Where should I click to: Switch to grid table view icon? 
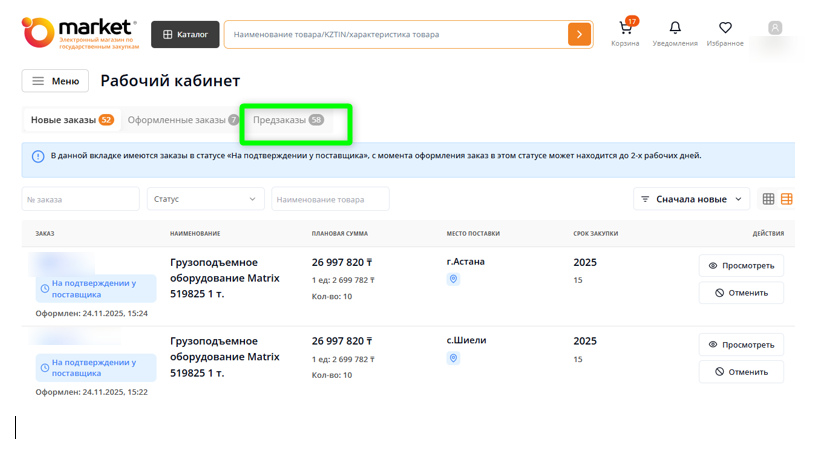[x=768, y=199]
